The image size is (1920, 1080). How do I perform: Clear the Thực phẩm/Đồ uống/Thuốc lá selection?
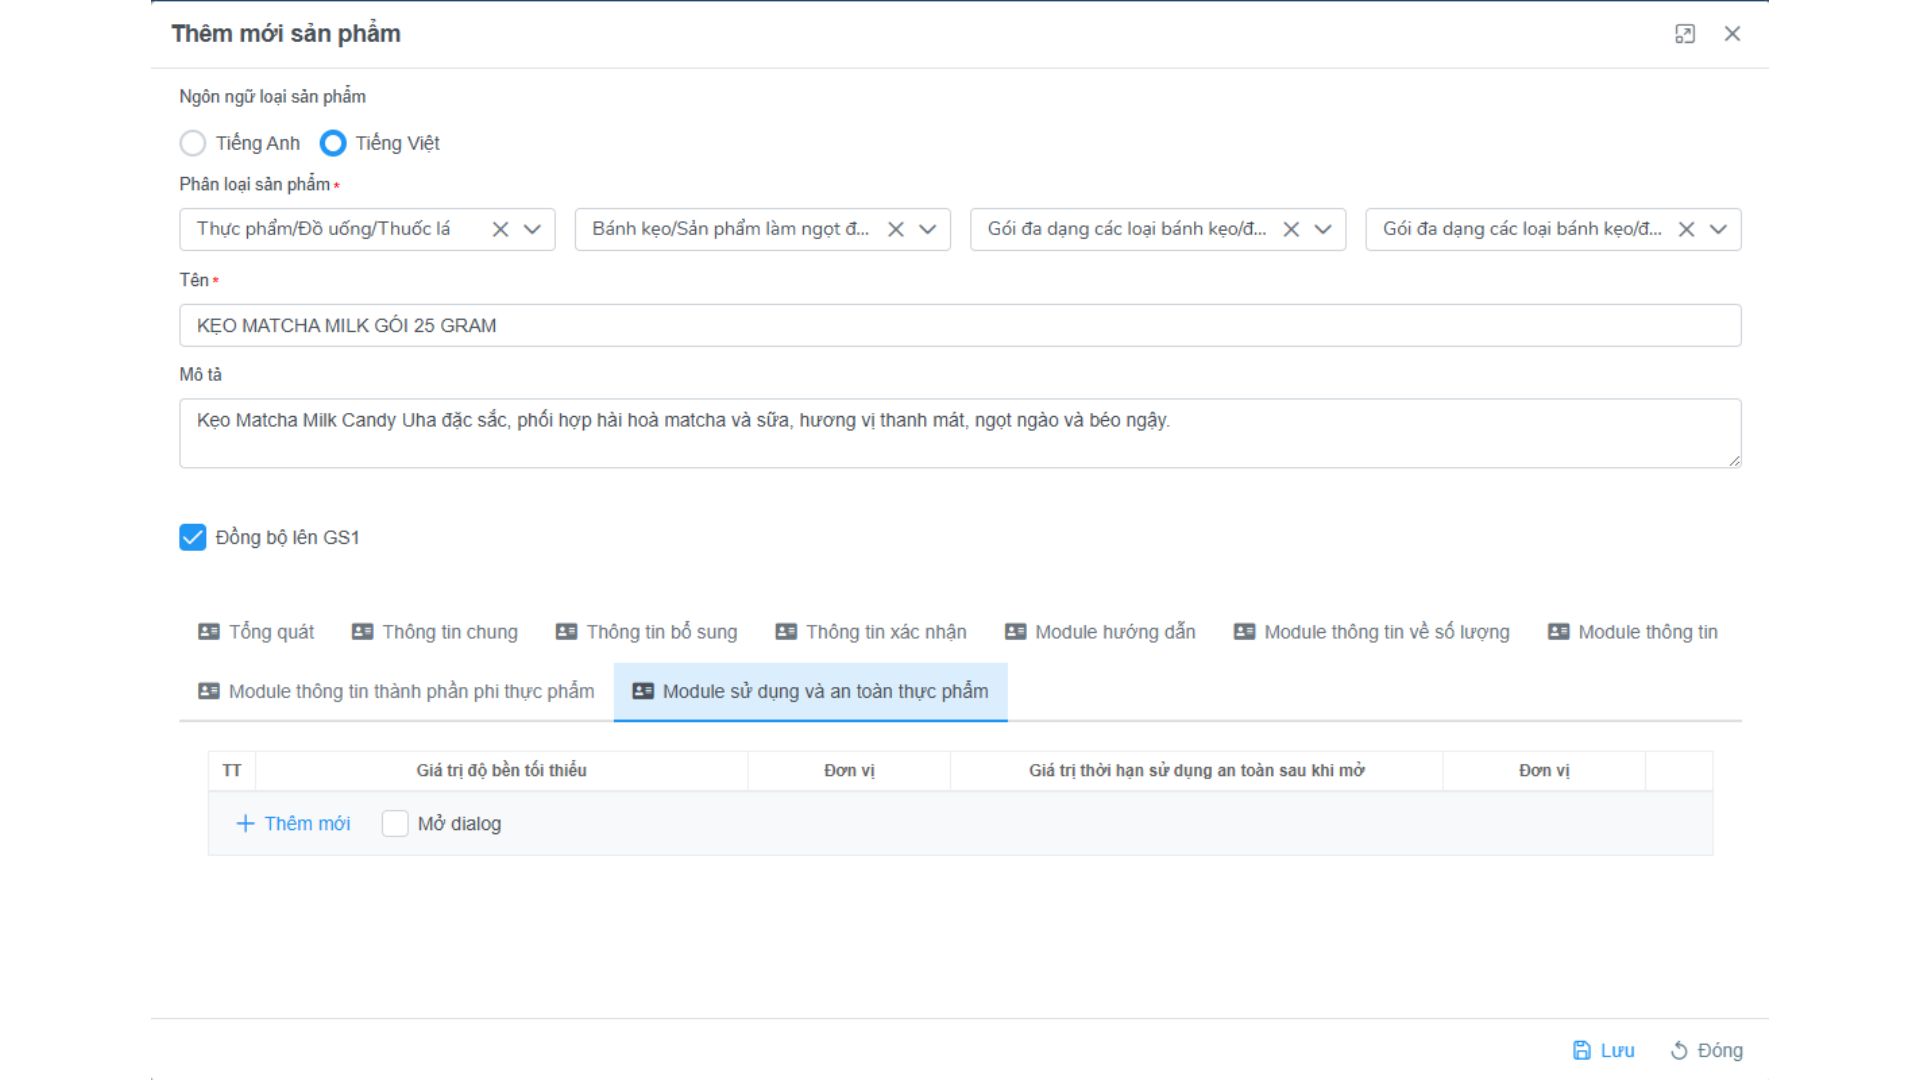tap(501, 229)
